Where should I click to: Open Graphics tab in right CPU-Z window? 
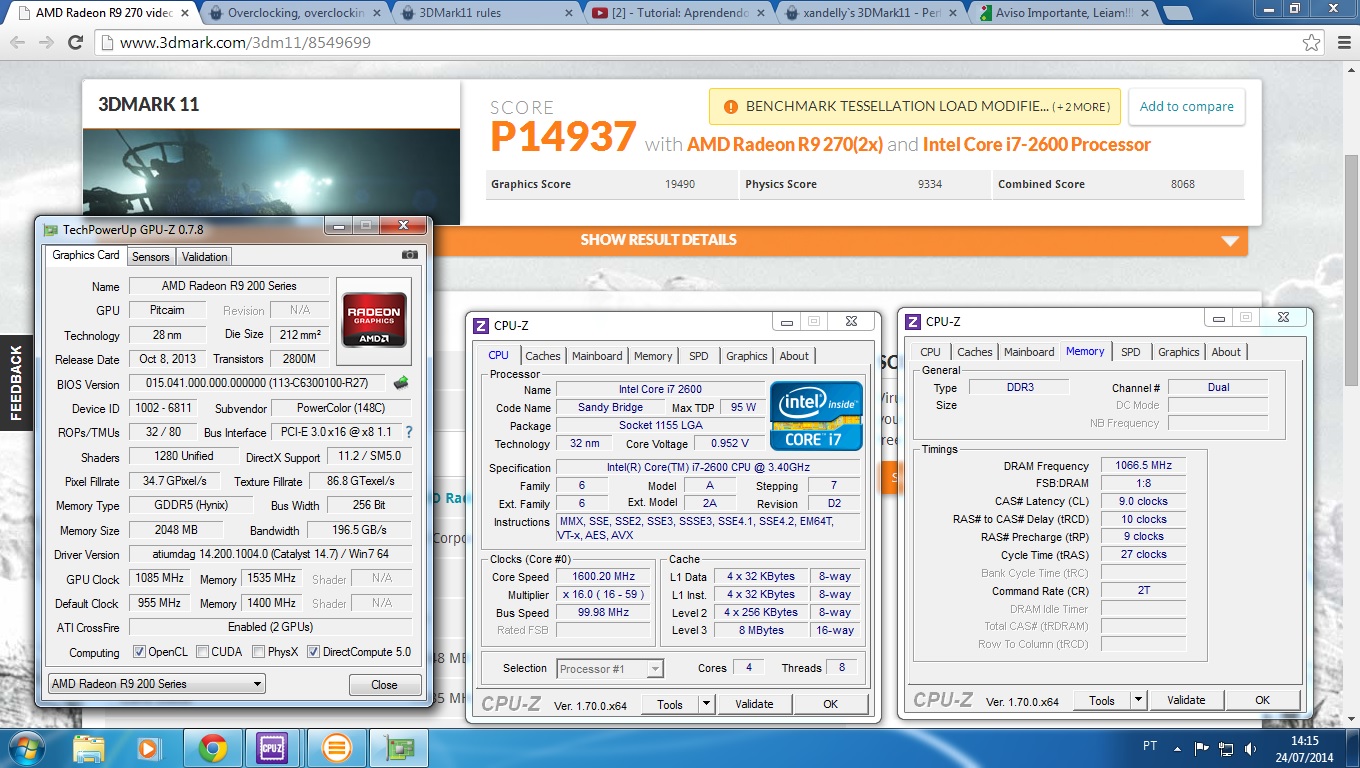pyautogui.click(x=1179, y=352)
